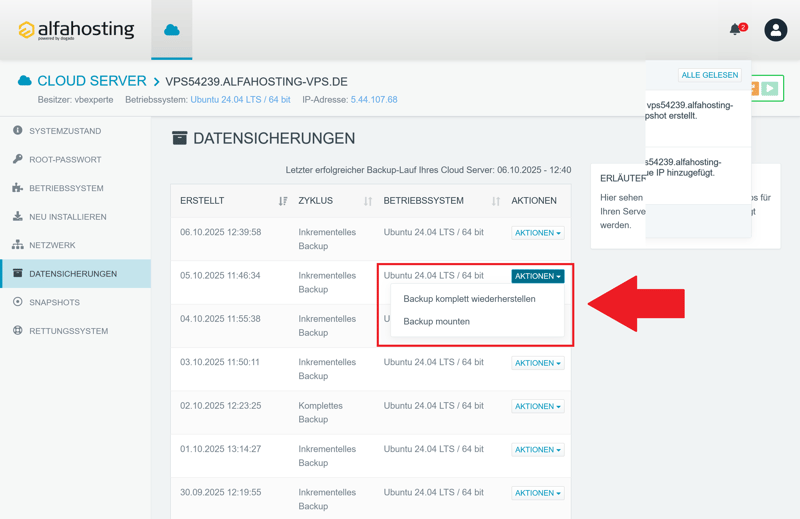Click the alfahosting logo
The width and height of the screenshot is (800, 519).
[76, 30]
